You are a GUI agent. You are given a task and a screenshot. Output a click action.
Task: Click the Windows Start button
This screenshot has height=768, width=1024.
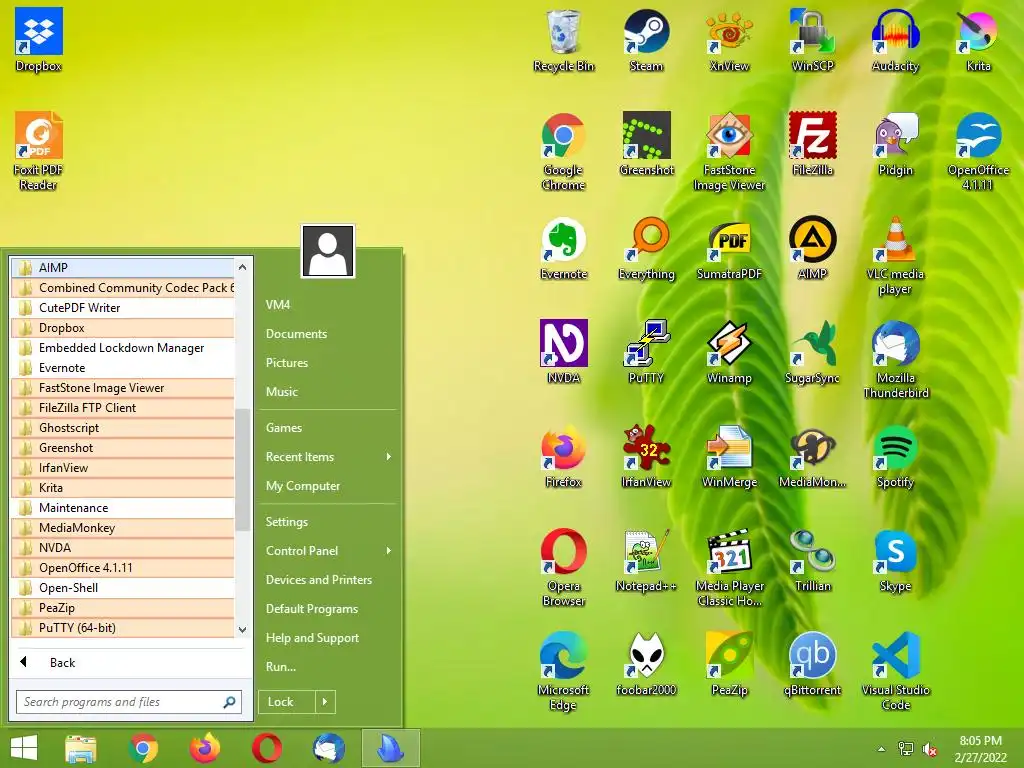click(x=24, y=748)
